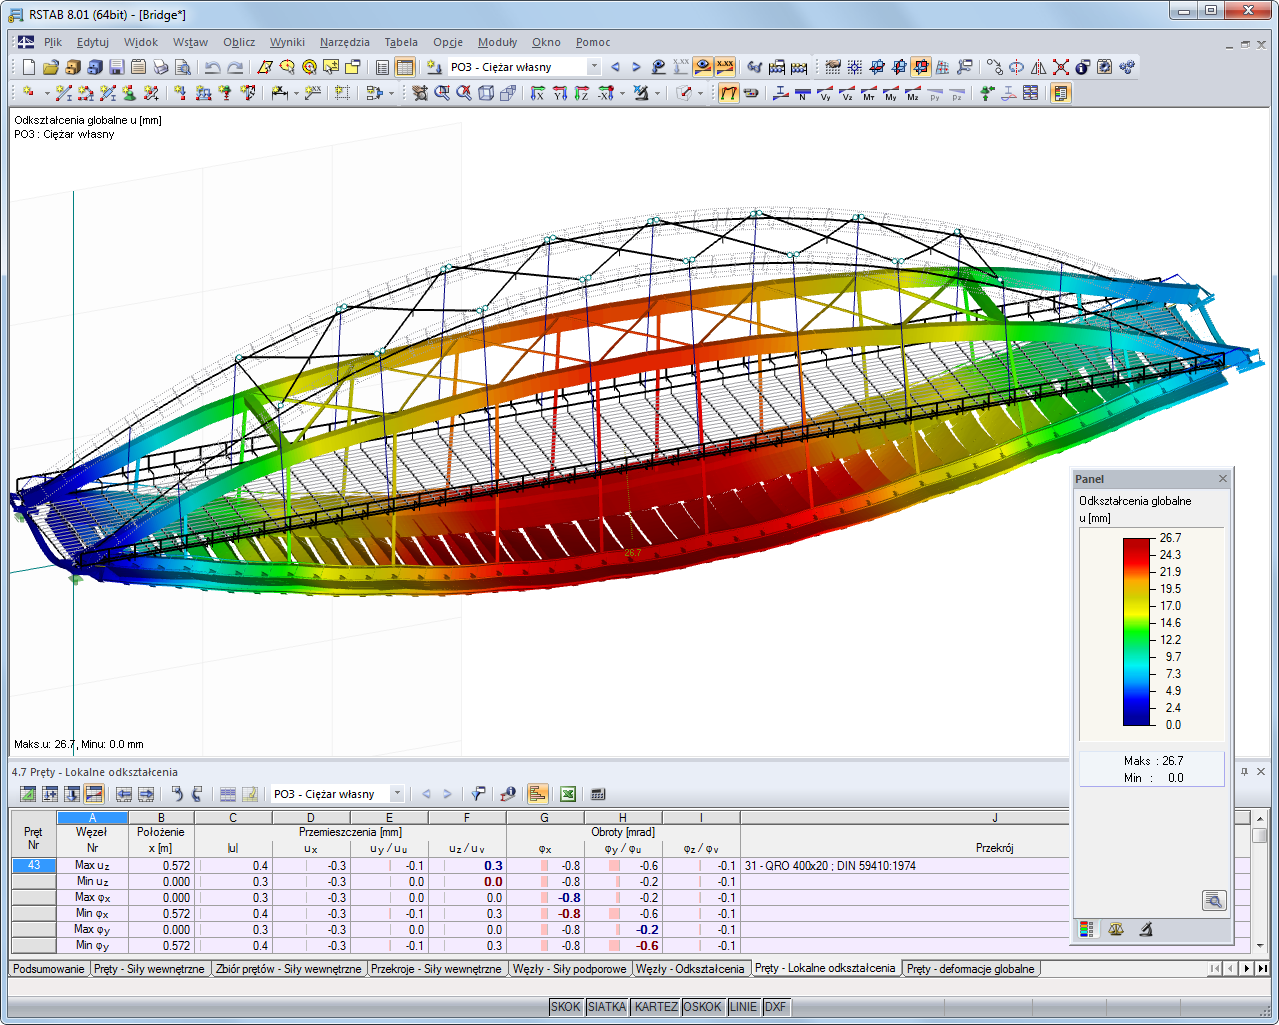Click the OSKOK status bar button
1279x1025 pixels.
tap(703, 1007)
